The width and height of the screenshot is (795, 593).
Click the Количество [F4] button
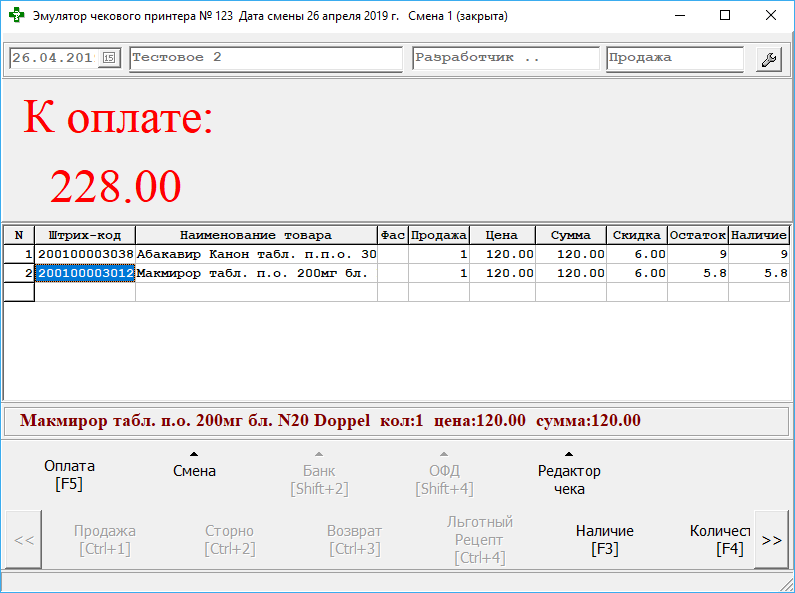click(x=720, y=540)
